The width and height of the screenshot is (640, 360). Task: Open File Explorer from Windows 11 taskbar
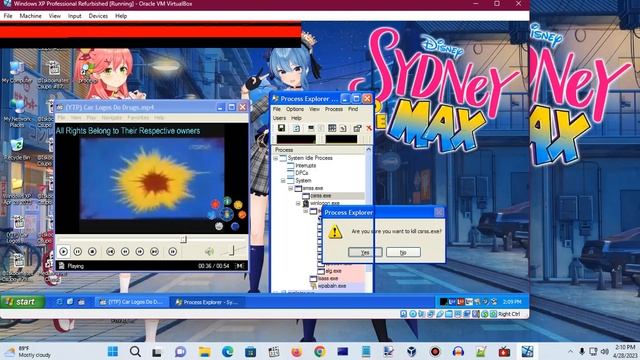pyautogui.click(x=204, y=351)
